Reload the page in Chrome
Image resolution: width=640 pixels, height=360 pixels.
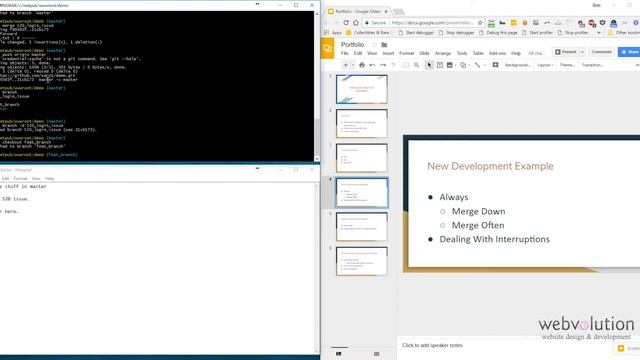pos(346,23)
